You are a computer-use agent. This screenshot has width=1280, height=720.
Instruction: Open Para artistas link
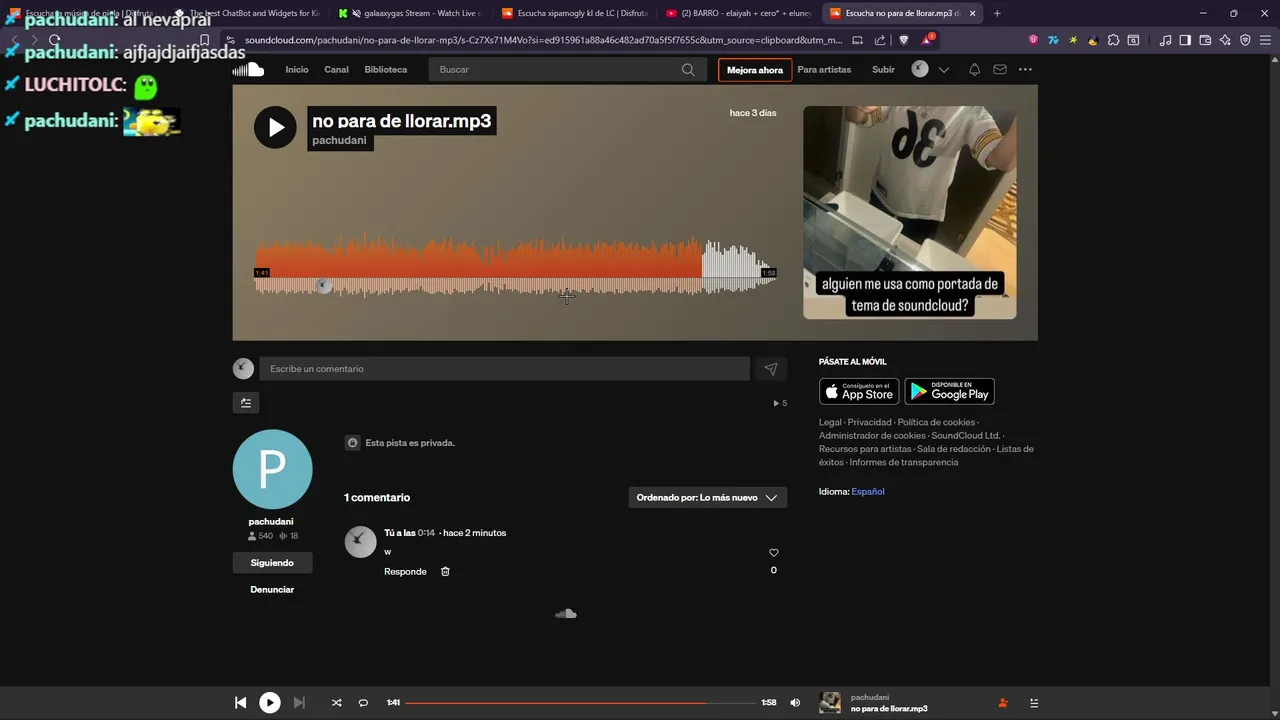click(824, 70)
